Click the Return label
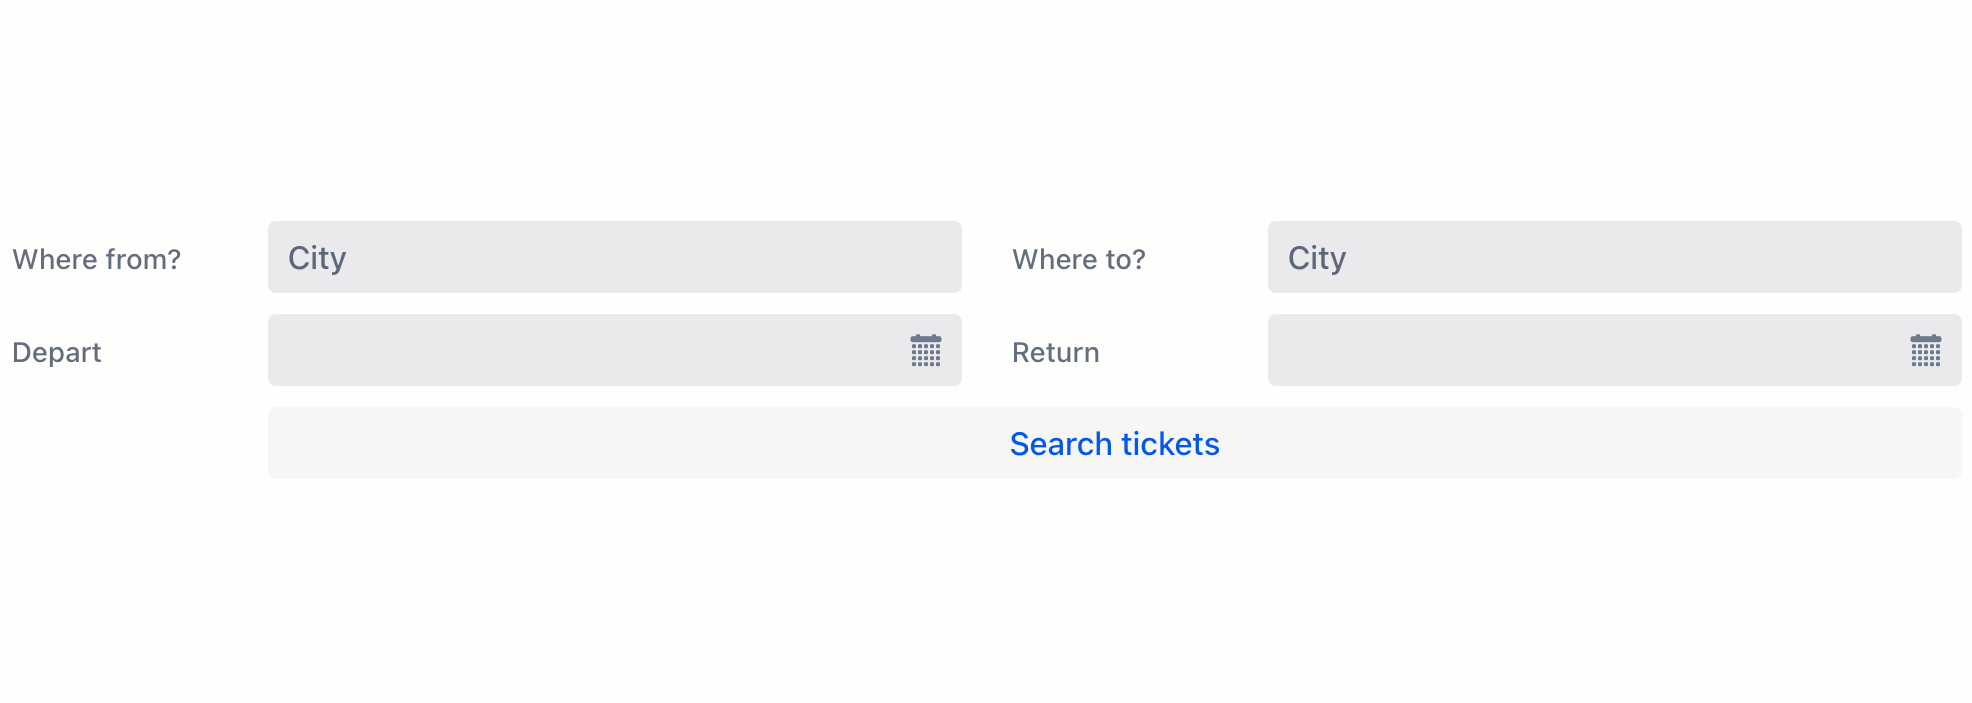The height and width of the screenshot is (703, 1972). (x=1054, y=352)
